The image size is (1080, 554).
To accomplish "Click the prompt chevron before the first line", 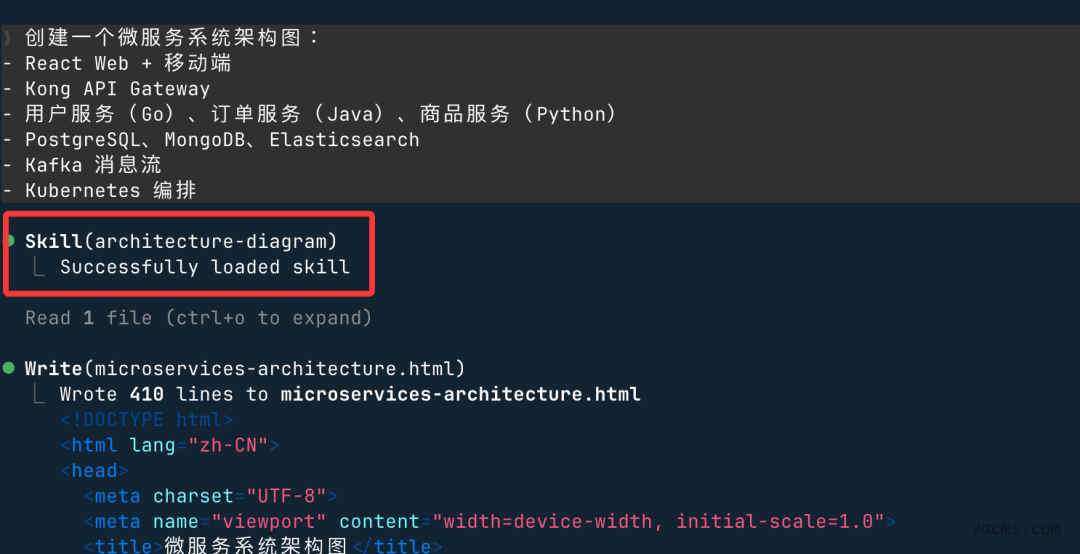I will 7,38.
